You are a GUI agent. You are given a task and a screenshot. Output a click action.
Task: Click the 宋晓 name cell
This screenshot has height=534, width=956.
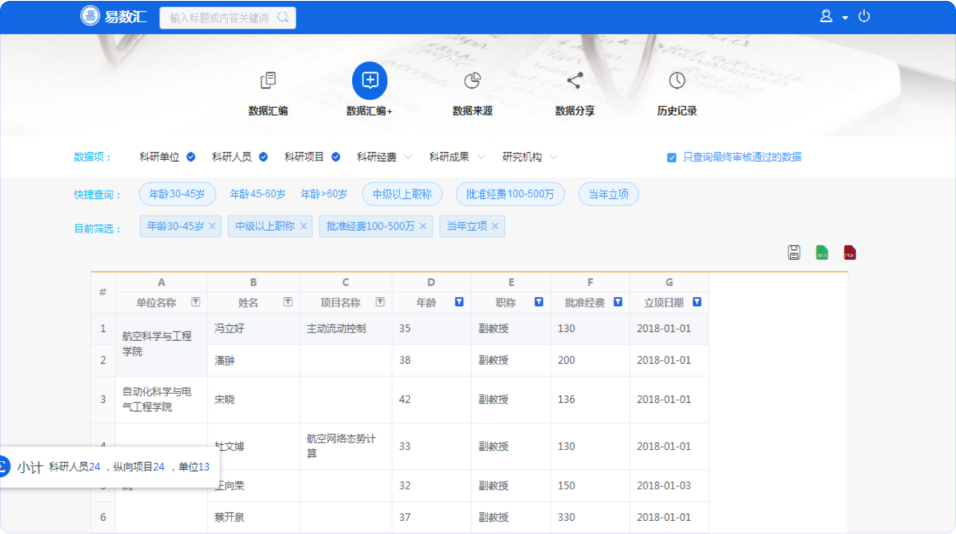(254, 399)
